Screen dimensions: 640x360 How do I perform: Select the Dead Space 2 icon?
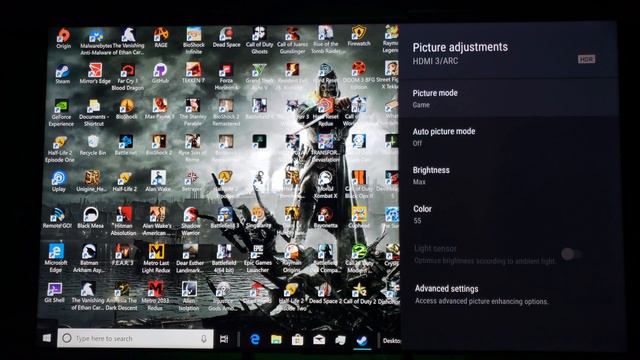click(325, 293)
